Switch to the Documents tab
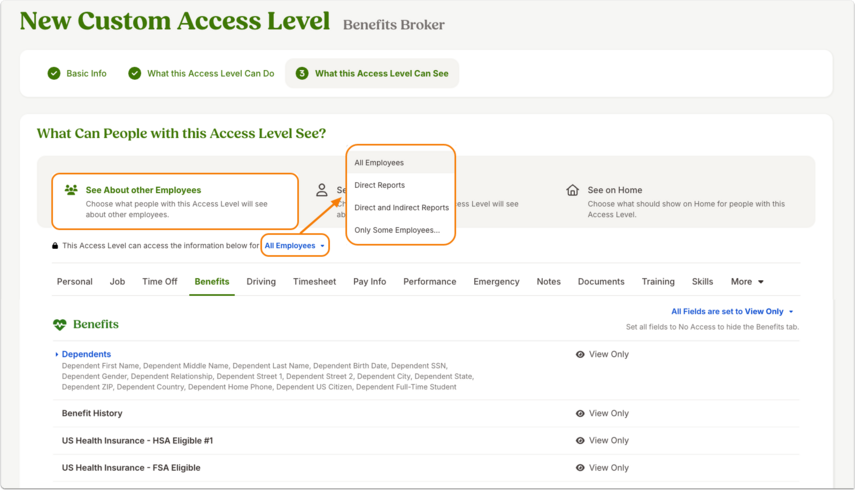Image resolution: width=855 pixels, height=490 pixels. pos(601,282)
